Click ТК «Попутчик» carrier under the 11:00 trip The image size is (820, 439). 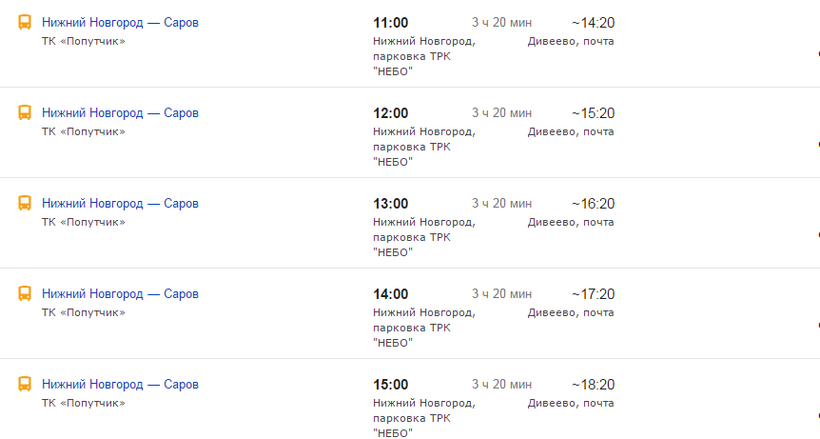83,41
